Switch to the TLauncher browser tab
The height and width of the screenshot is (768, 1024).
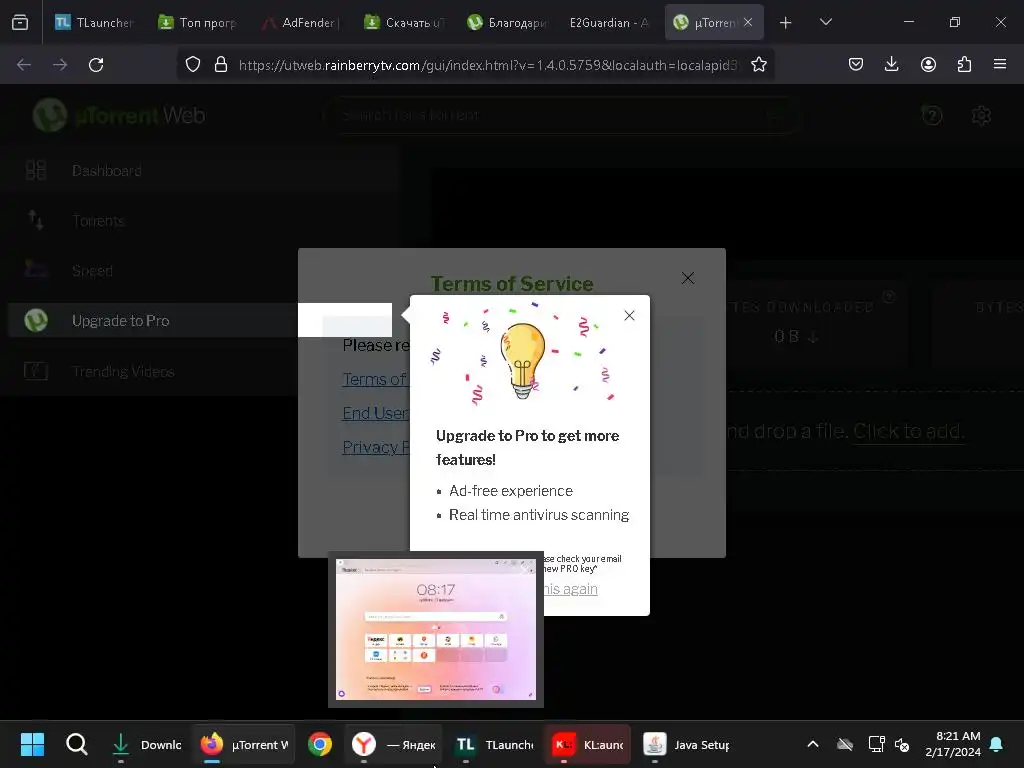95,22
